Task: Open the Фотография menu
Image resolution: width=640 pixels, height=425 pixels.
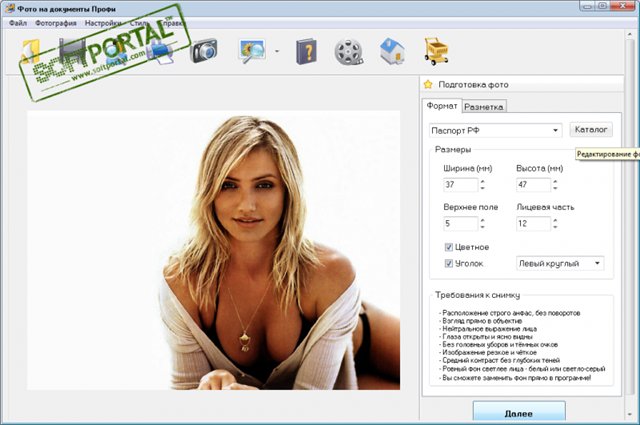Action: click(x=56, y=23)
